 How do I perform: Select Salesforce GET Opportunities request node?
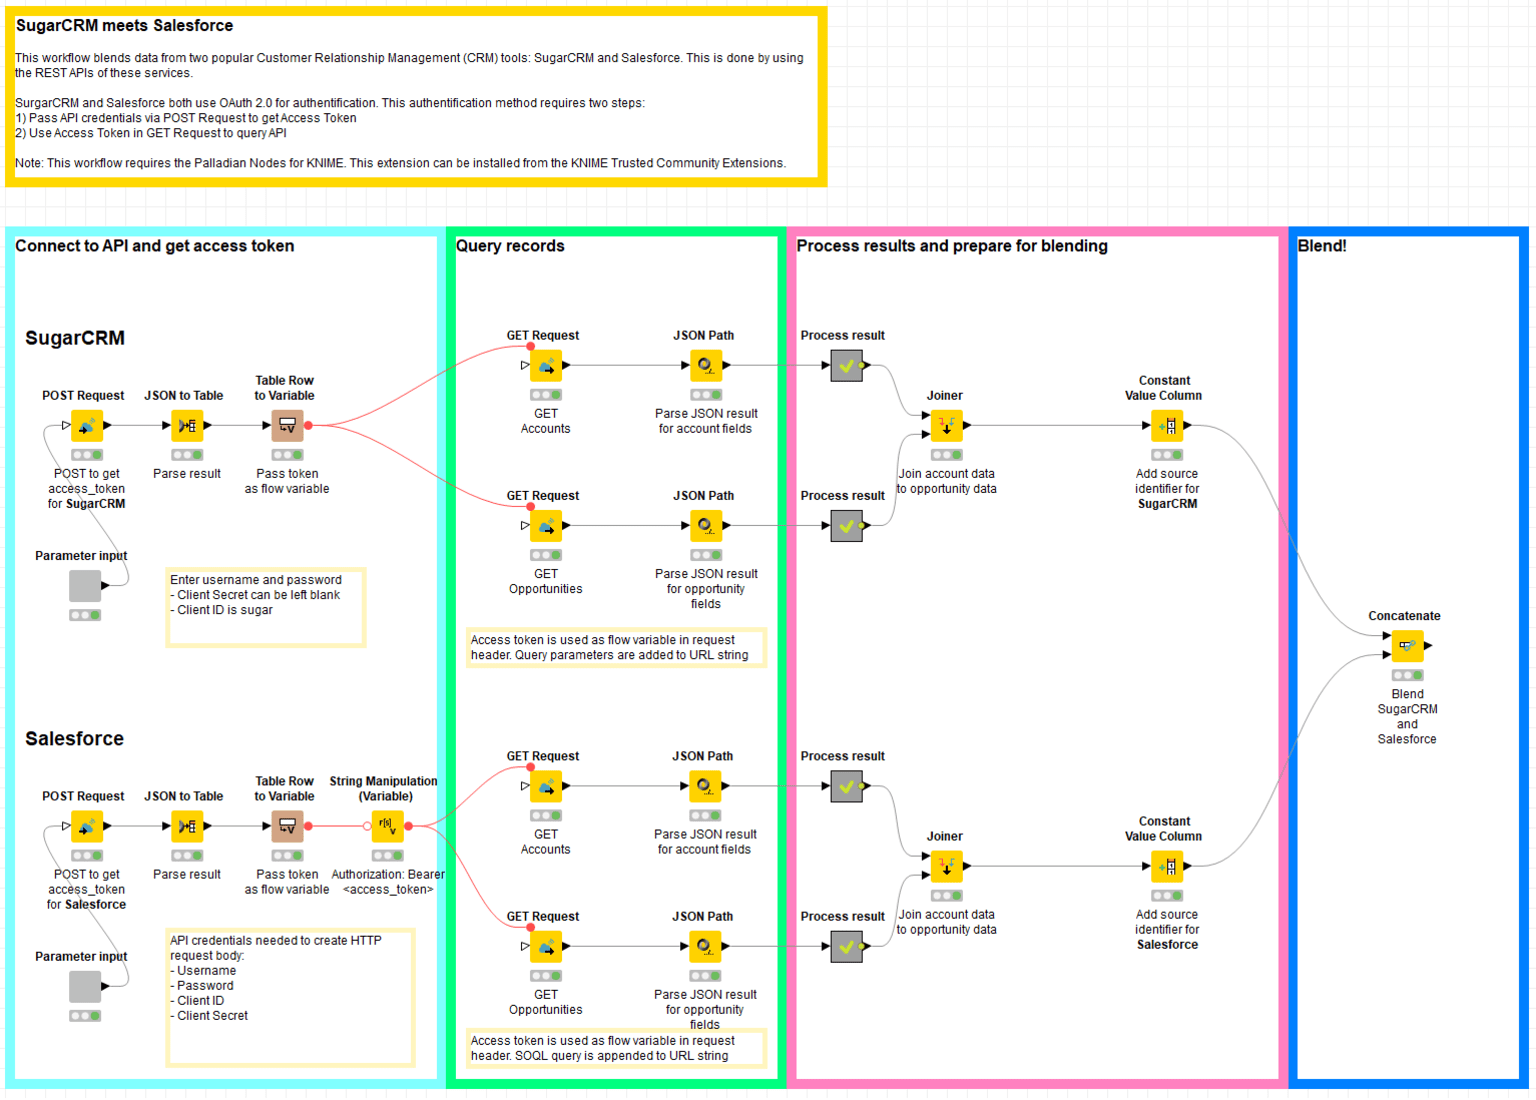pyautogui.click(x=546, y=947)
